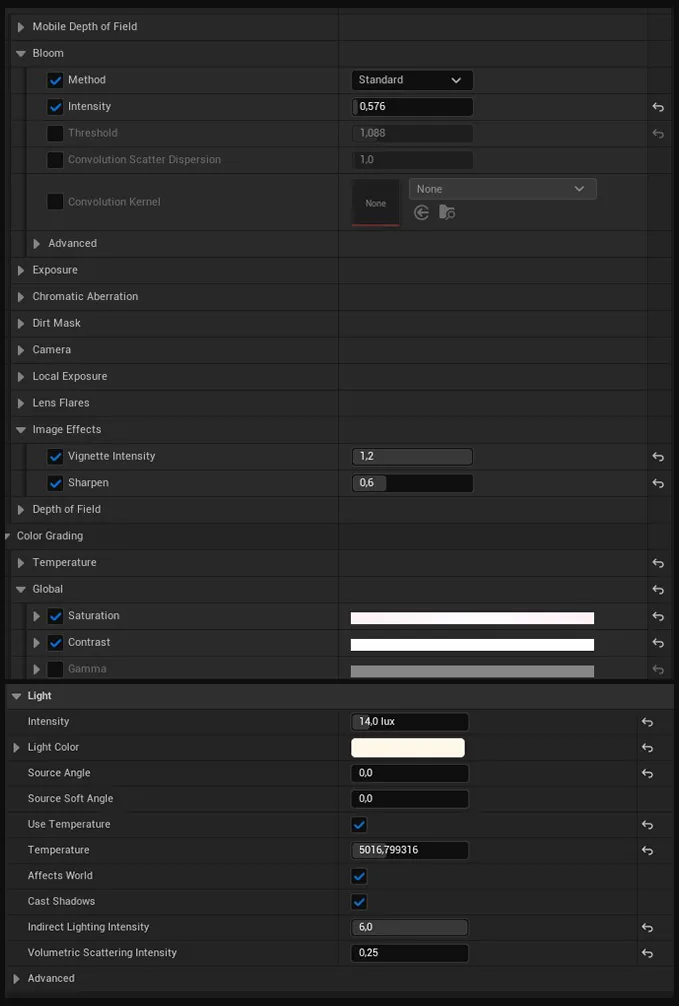Viewport: 679px width, 1006px height.
Task: Open the Saturation color bar picker
Action: (472, 618)
